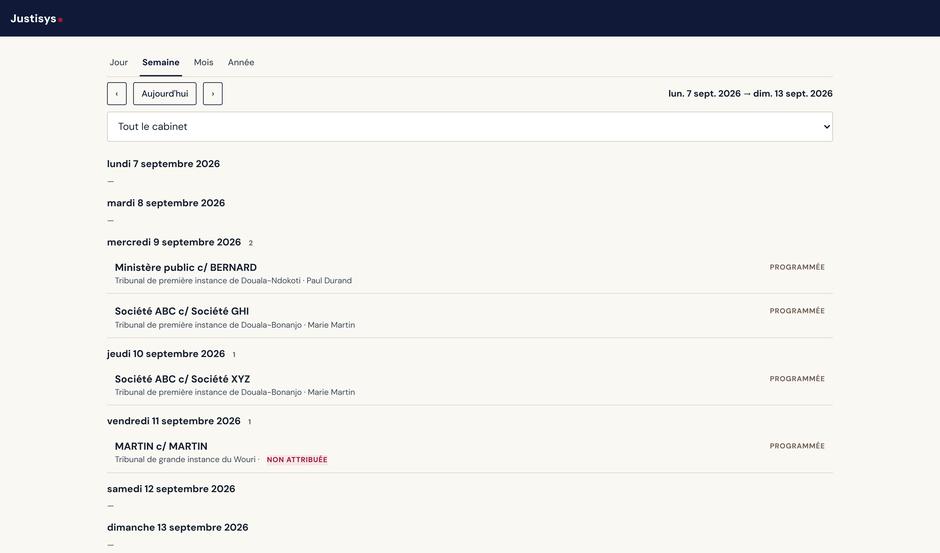Switch to the Jour tab
Viewport: 940px width, 553px height.
pos(118,62)
